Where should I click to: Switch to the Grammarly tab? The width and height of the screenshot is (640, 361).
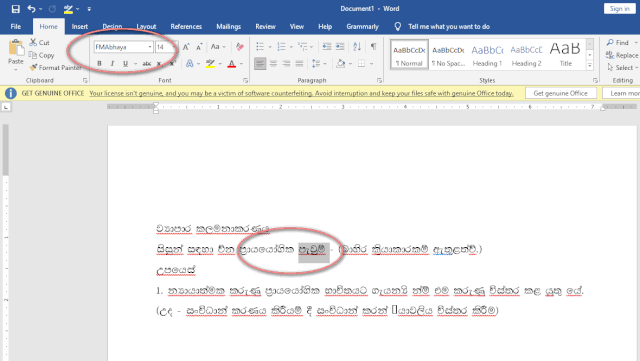pyautogui.click(x=362, y=27)
